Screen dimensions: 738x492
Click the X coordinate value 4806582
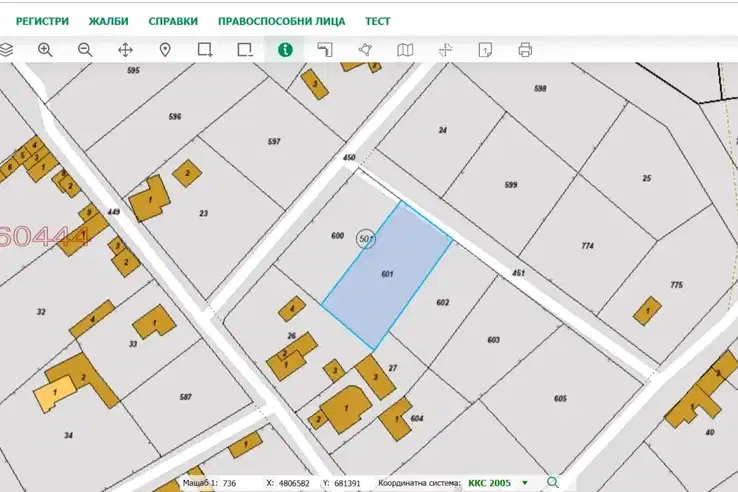pos(294,483)
